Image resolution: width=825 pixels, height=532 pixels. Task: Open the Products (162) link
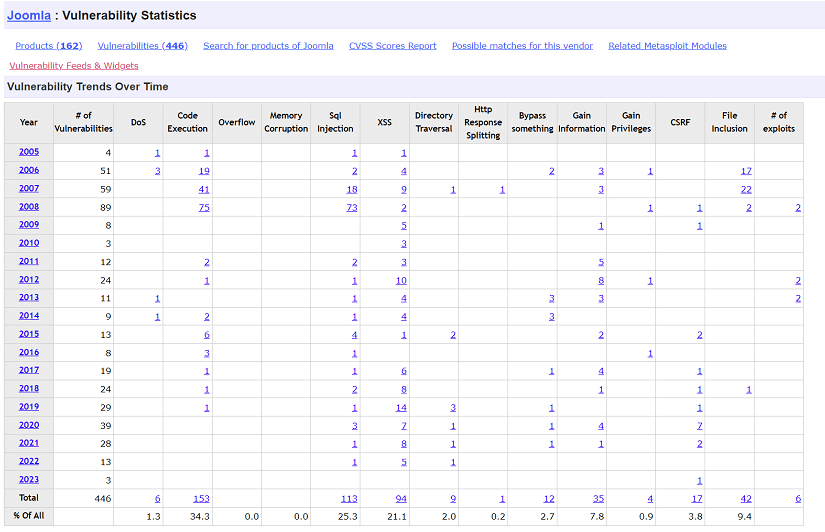[49, 46]
